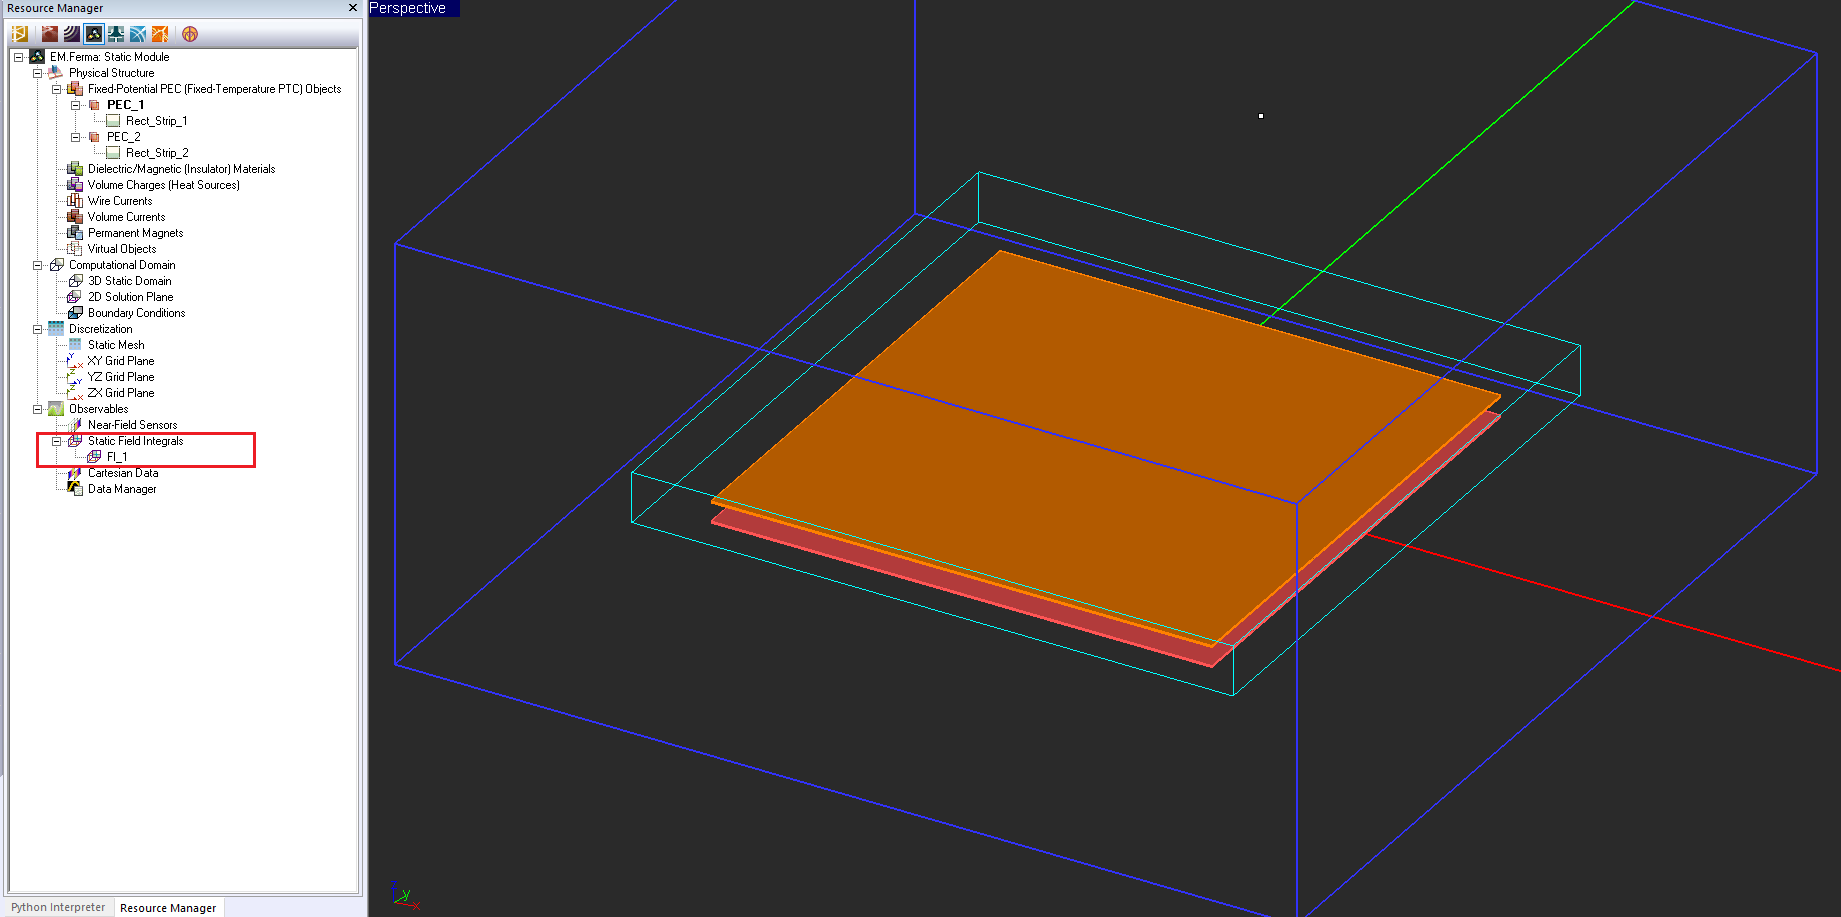
Task: Click the Permanent Magnets node icon
Action: 75,233
